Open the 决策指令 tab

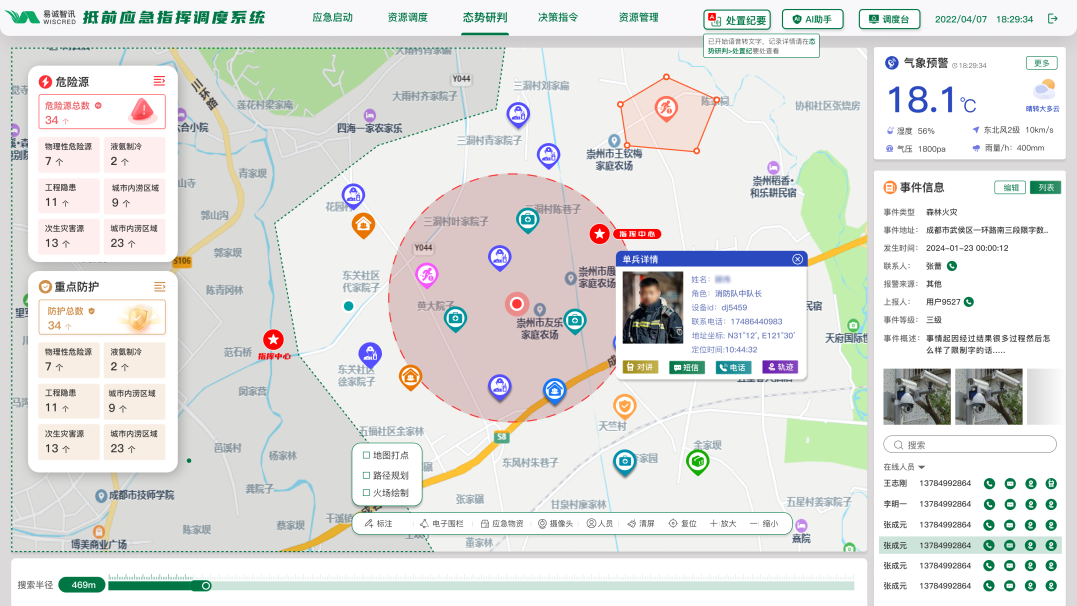[x=558, y=17]
